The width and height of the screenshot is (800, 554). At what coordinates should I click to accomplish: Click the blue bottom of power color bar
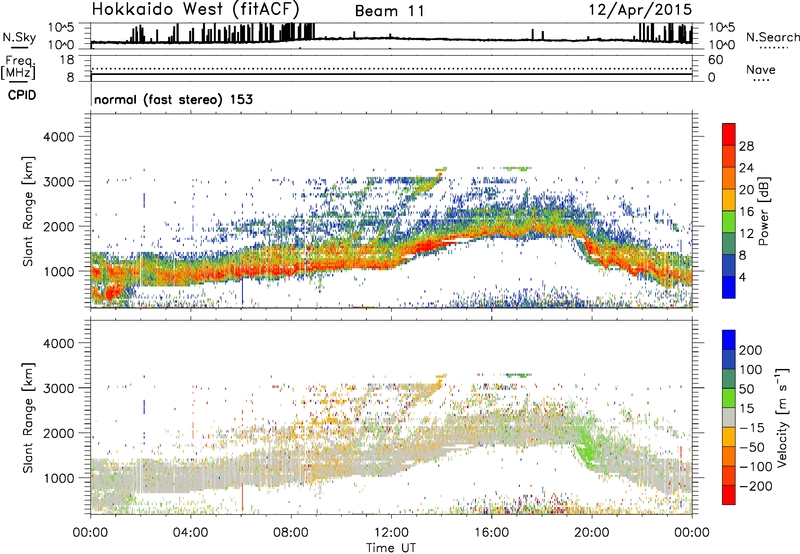click(729, 287)
